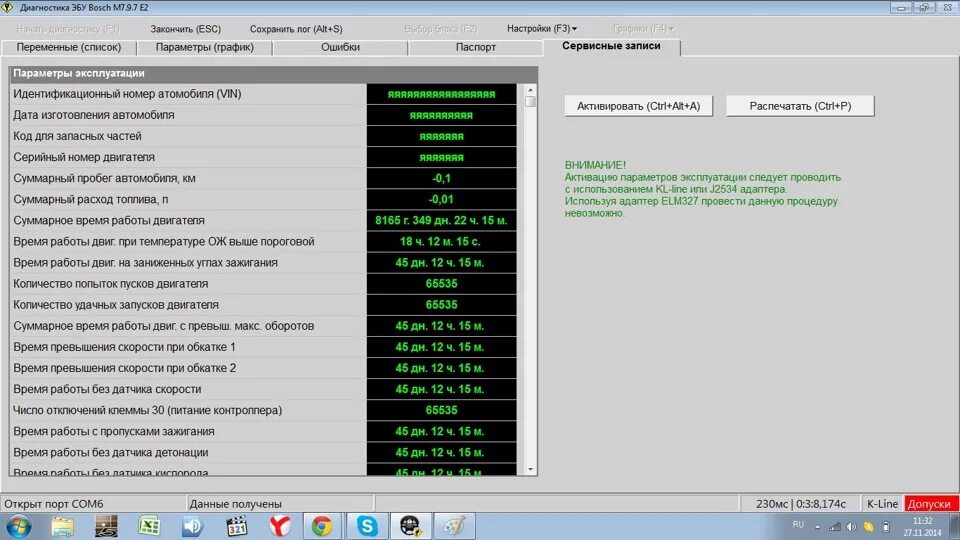Image resolution: width=960 pixels, height=540 pixels.
Task: Click the taskbar icon right of Explorer
Action: click(x=106, y=527)
